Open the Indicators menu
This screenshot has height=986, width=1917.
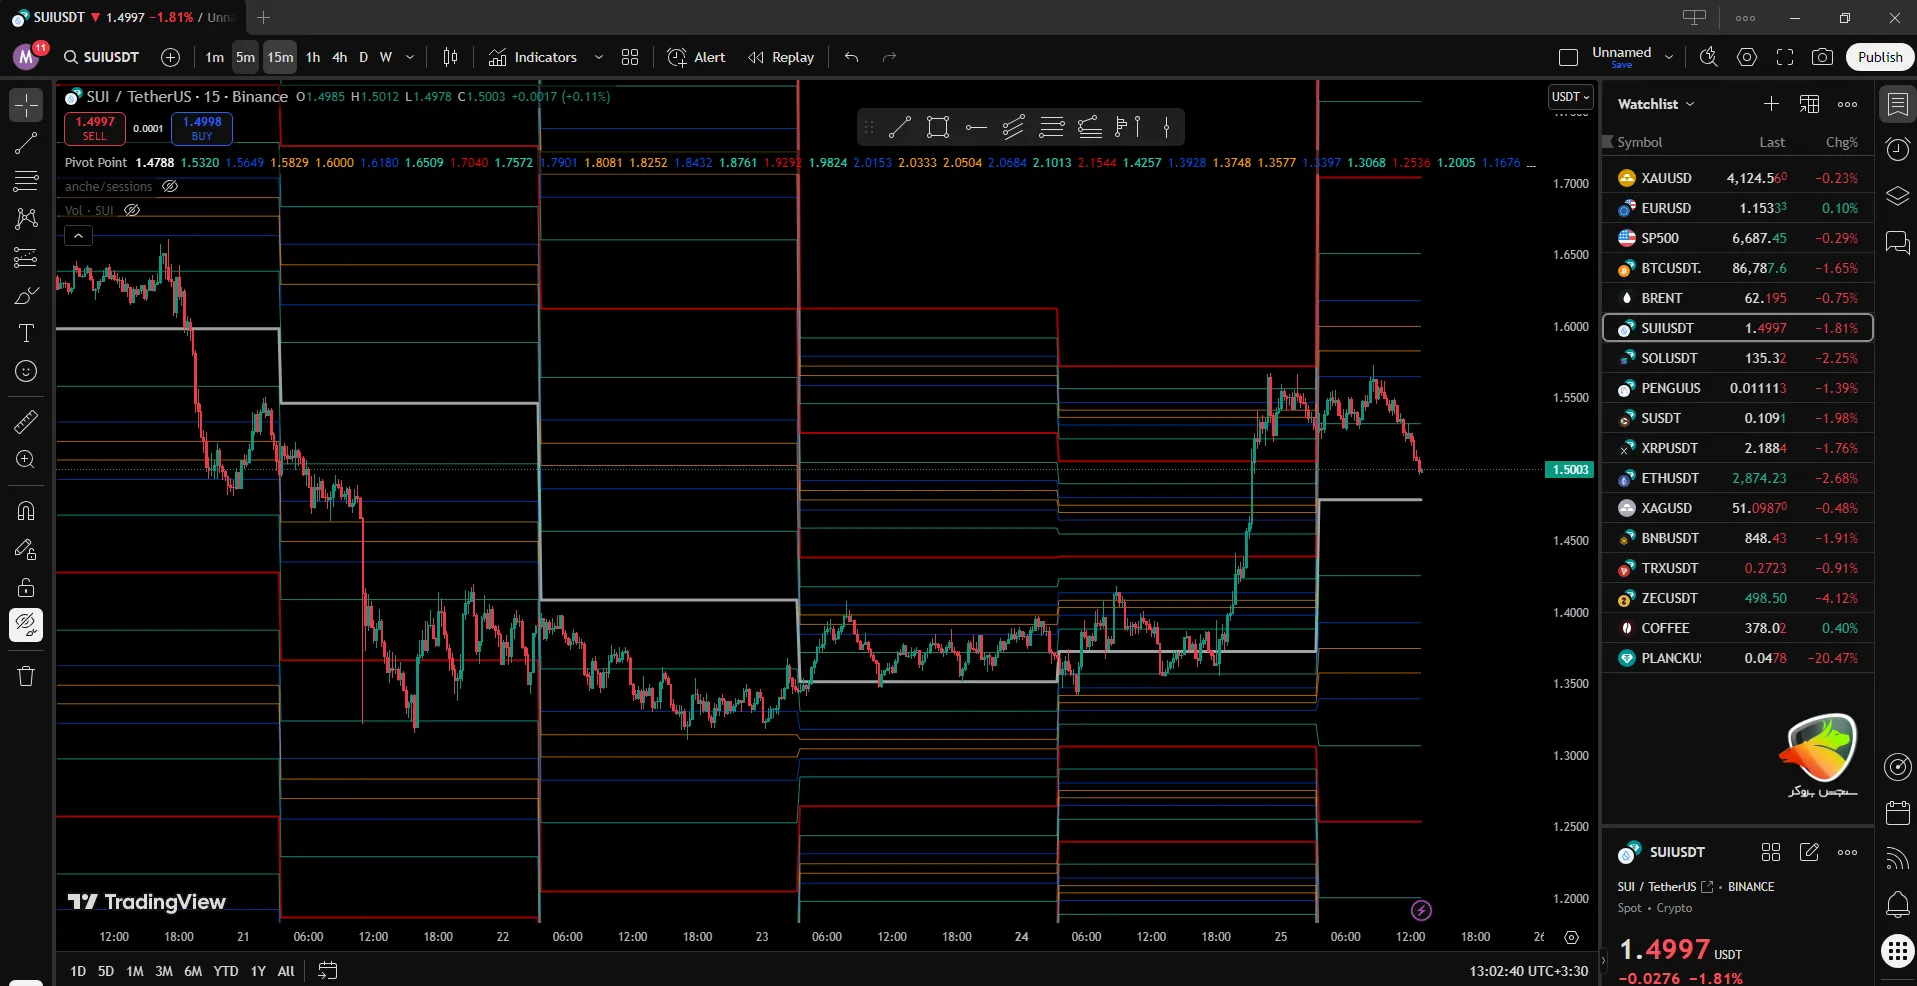(x=533, y=57)
